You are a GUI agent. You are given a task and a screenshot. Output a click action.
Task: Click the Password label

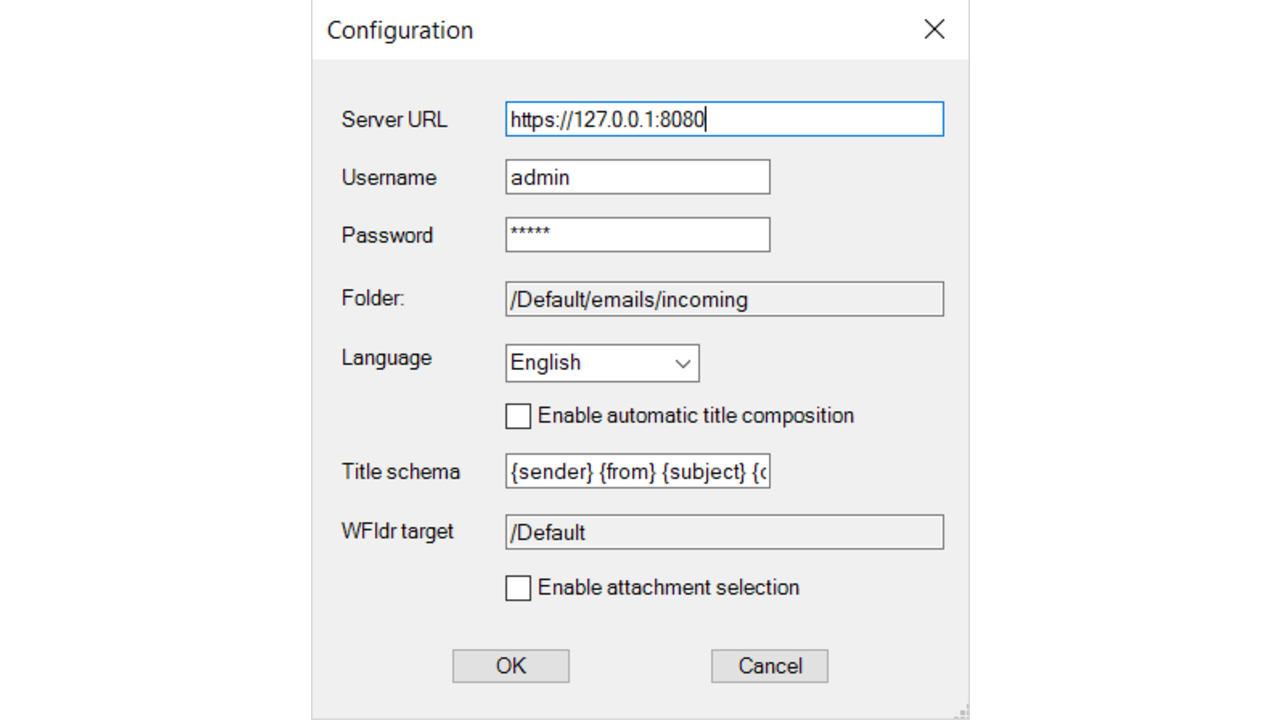pyautogui.click(x=387, y=235)
